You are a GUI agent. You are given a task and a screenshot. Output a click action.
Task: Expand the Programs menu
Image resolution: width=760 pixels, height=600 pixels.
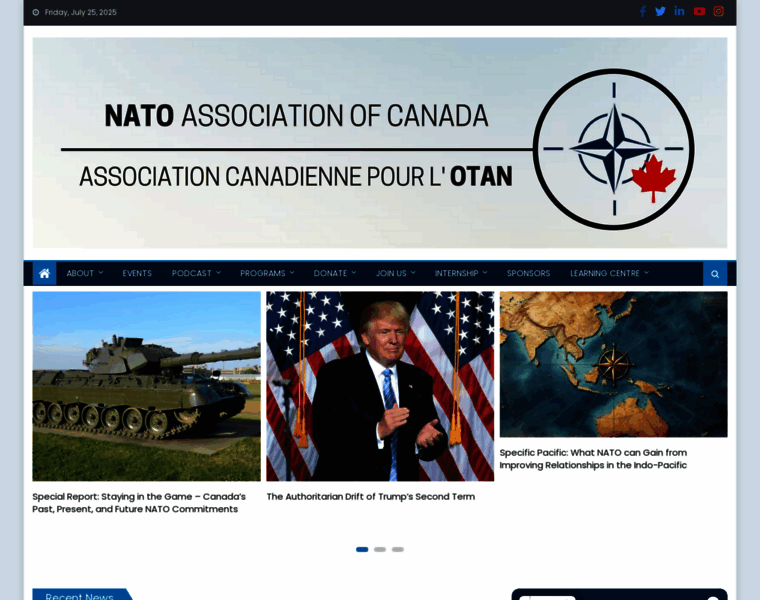tap(267, 273)
